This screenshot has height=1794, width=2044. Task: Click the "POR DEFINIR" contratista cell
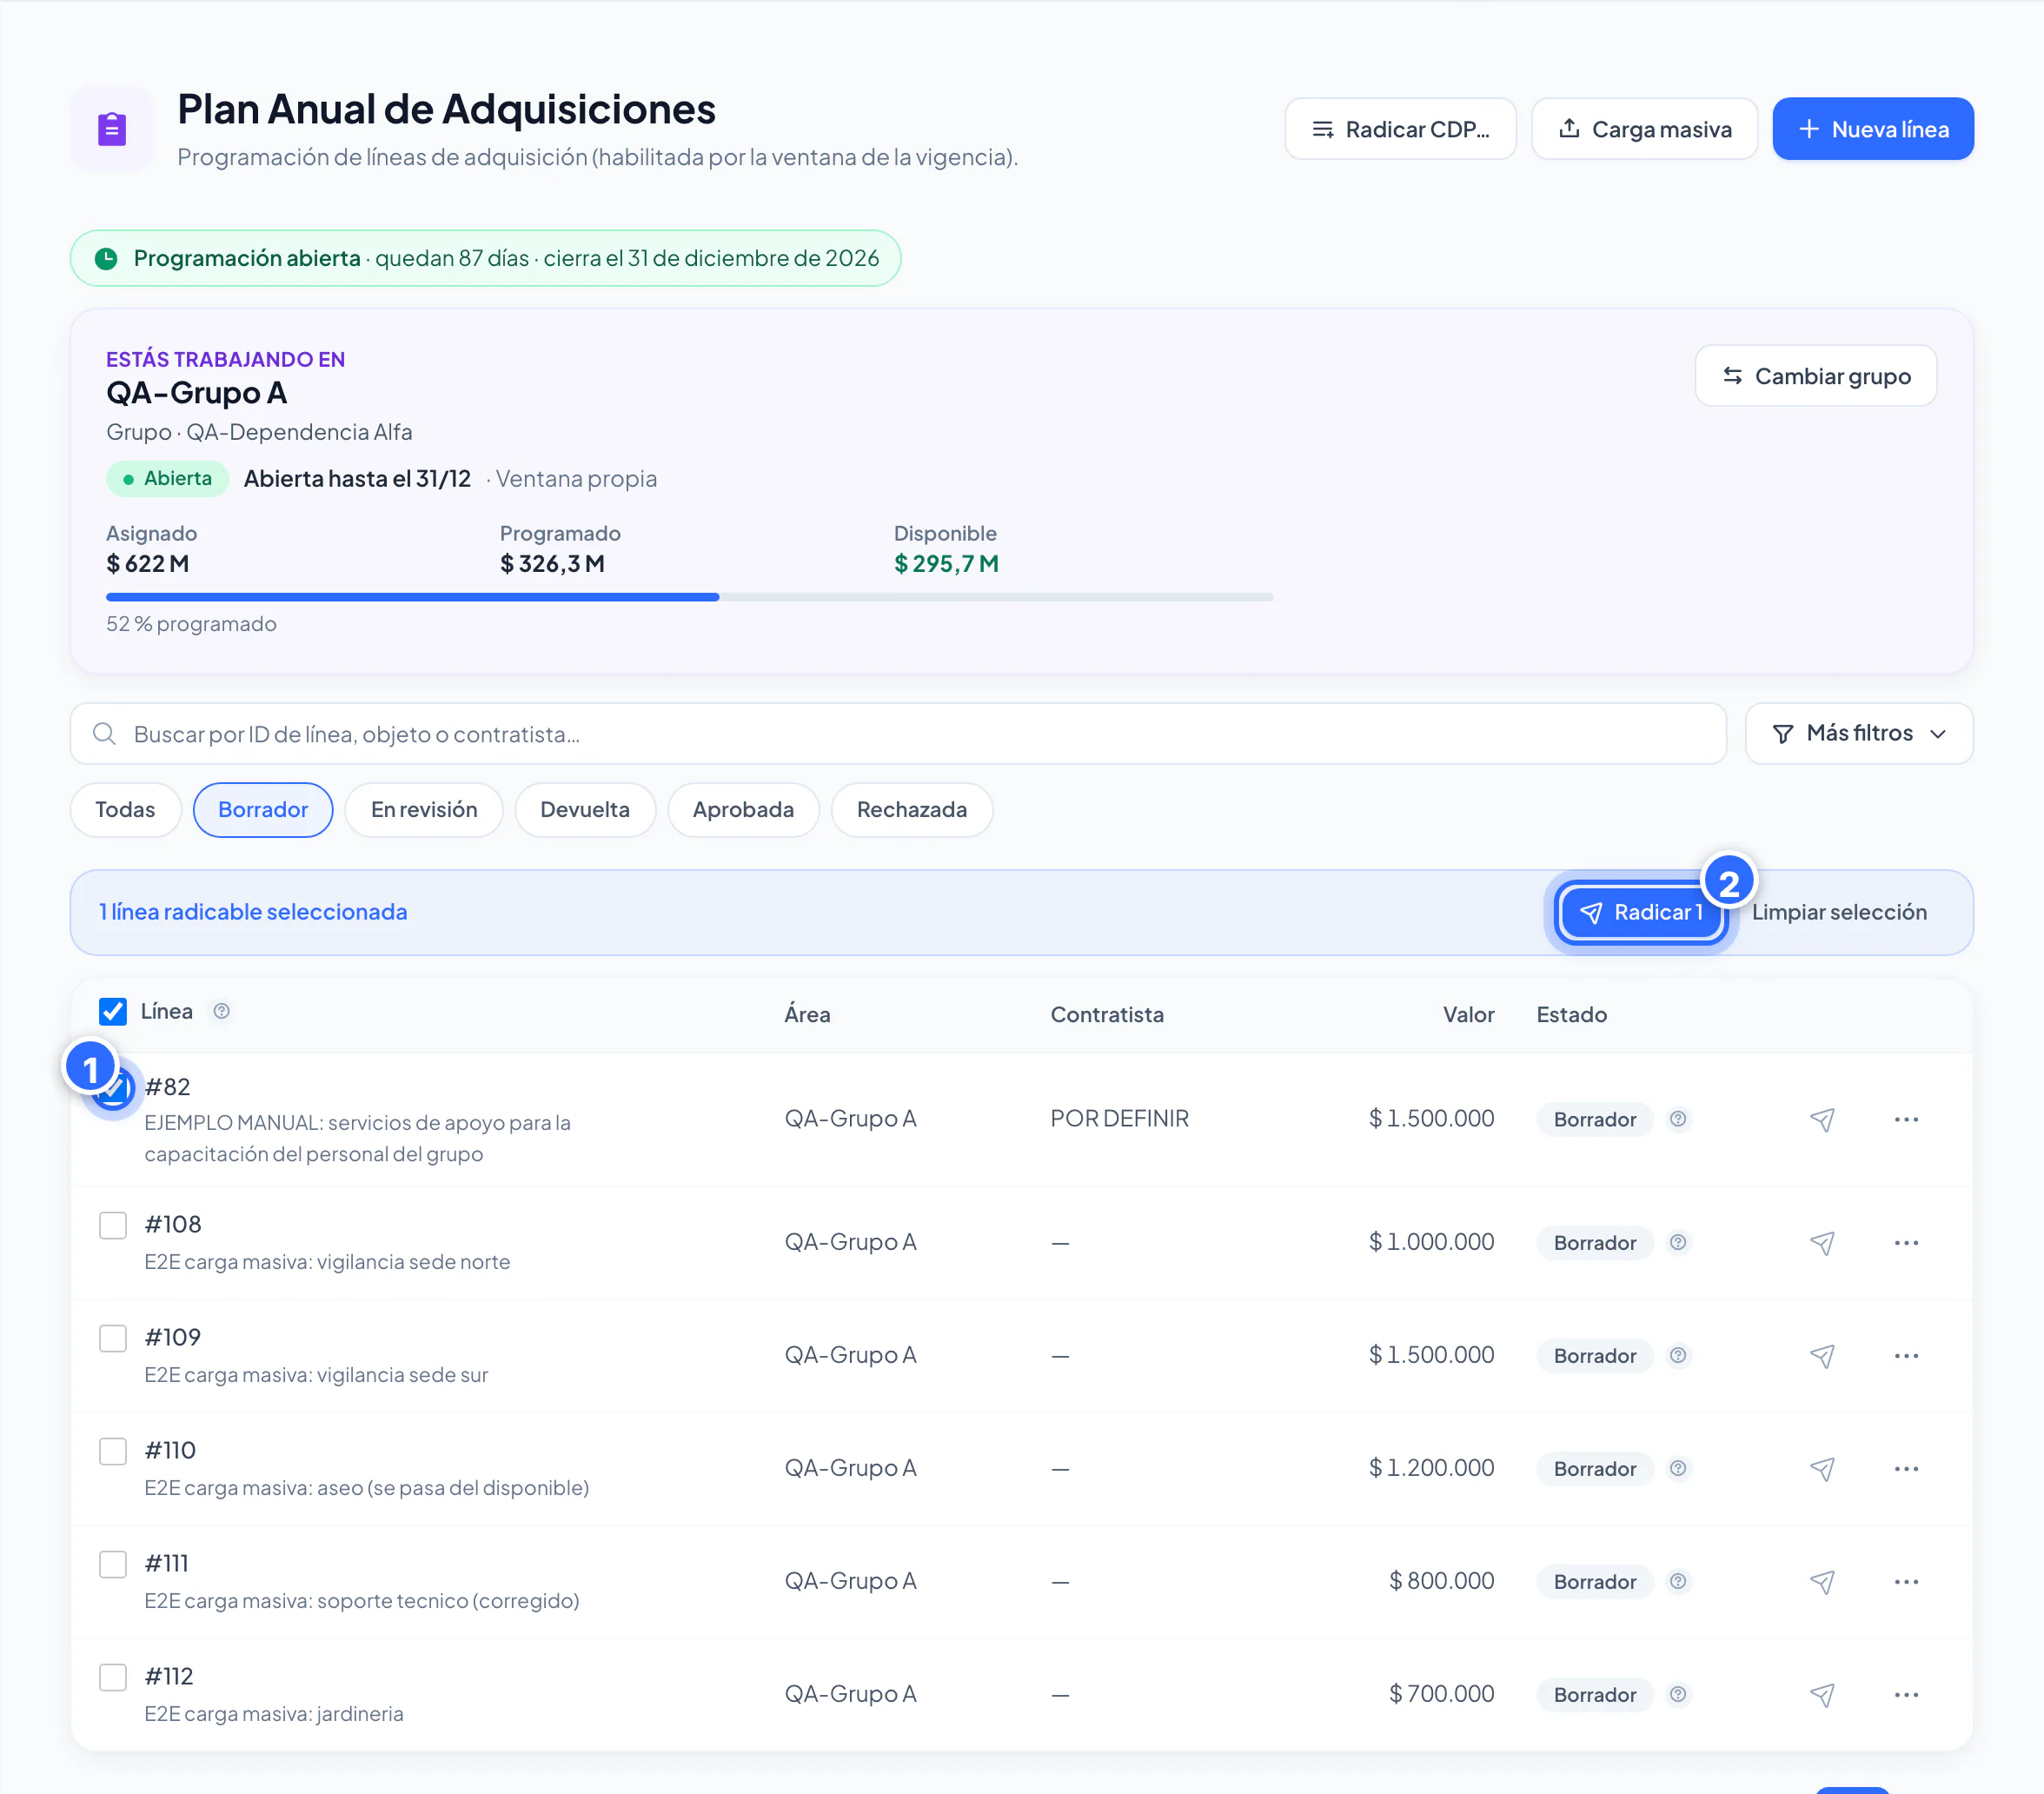pos(1119,1119)
